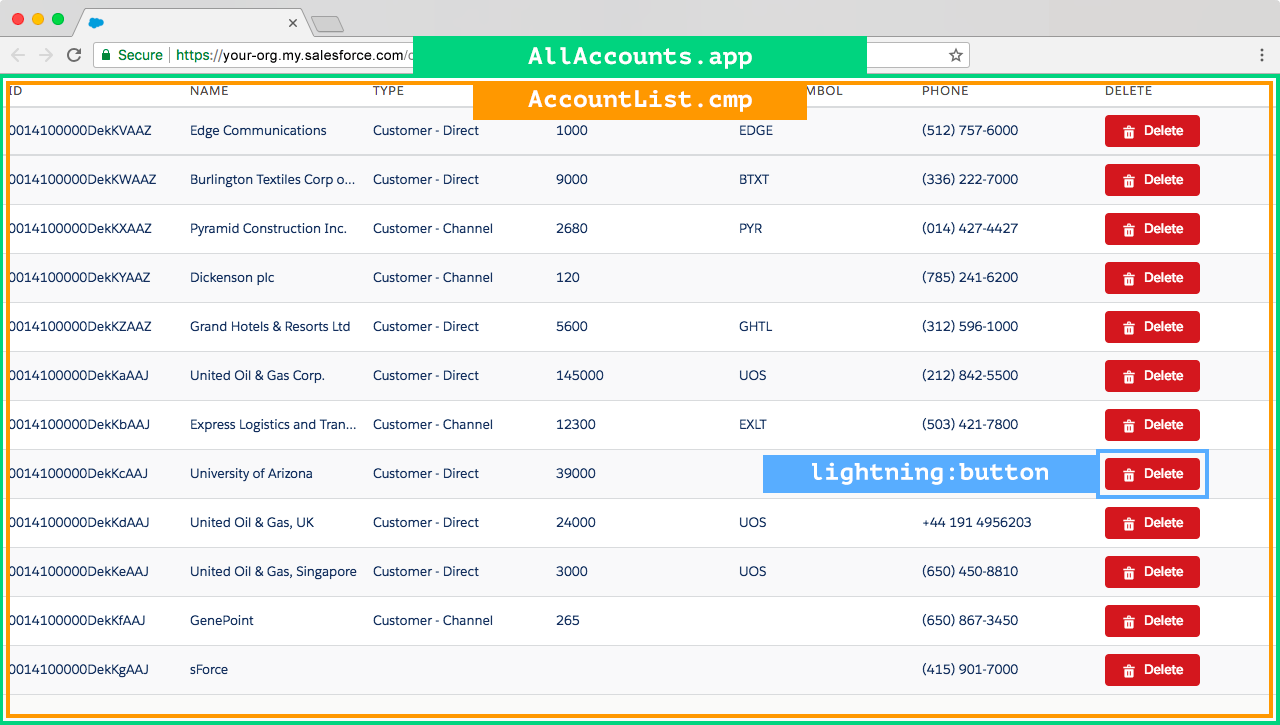Click the NAME column header
Viewport: 1280px width, 725px height.
[209, 91]
